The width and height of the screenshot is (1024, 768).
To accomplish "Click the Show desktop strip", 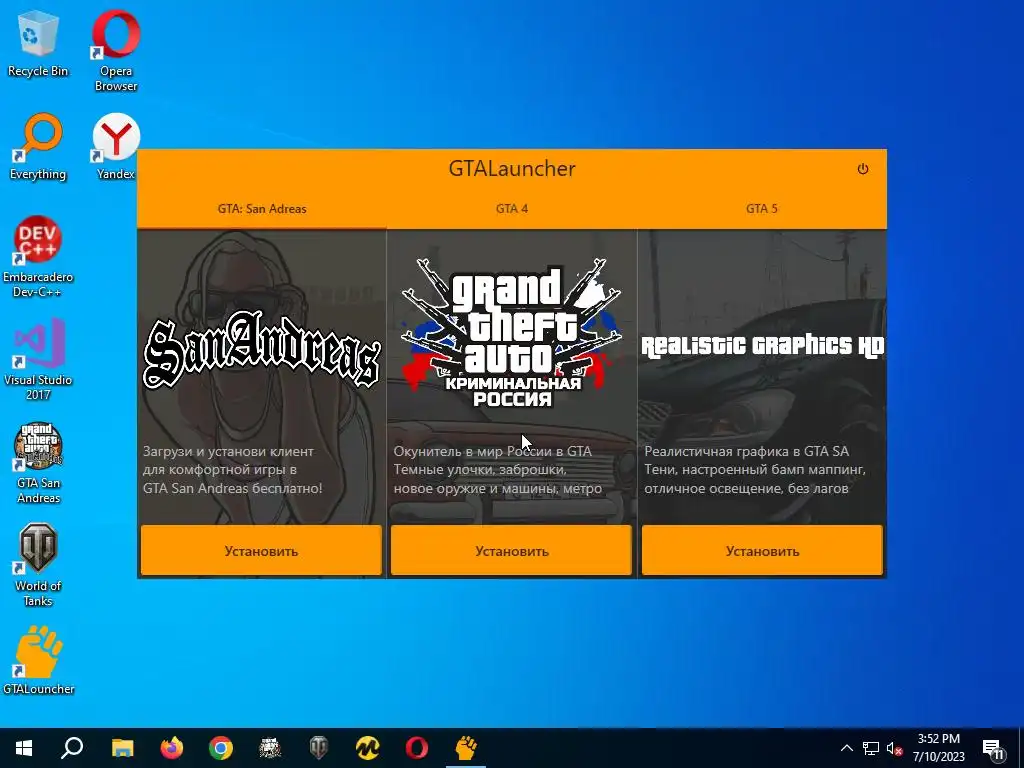I will (x=1021, y=748).
